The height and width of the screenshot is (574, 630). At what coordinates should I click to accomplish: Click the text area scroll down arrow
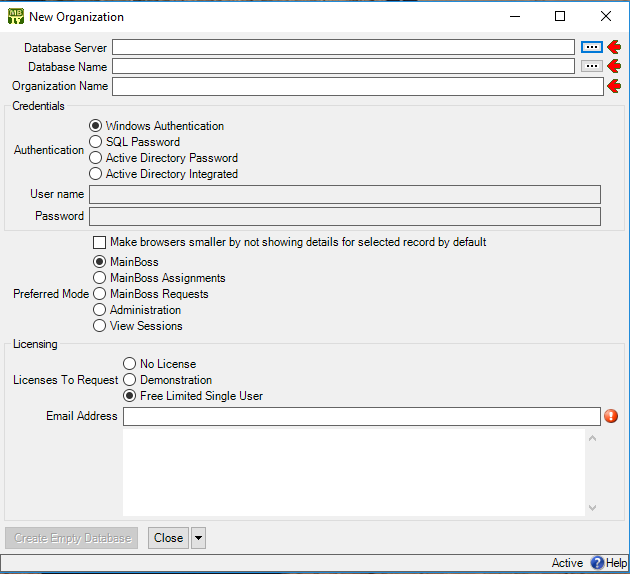[592, 508]
